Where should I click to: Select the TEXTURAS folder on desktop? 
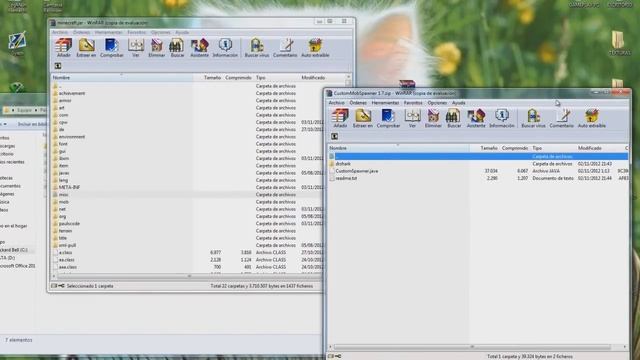pos(619,44)
